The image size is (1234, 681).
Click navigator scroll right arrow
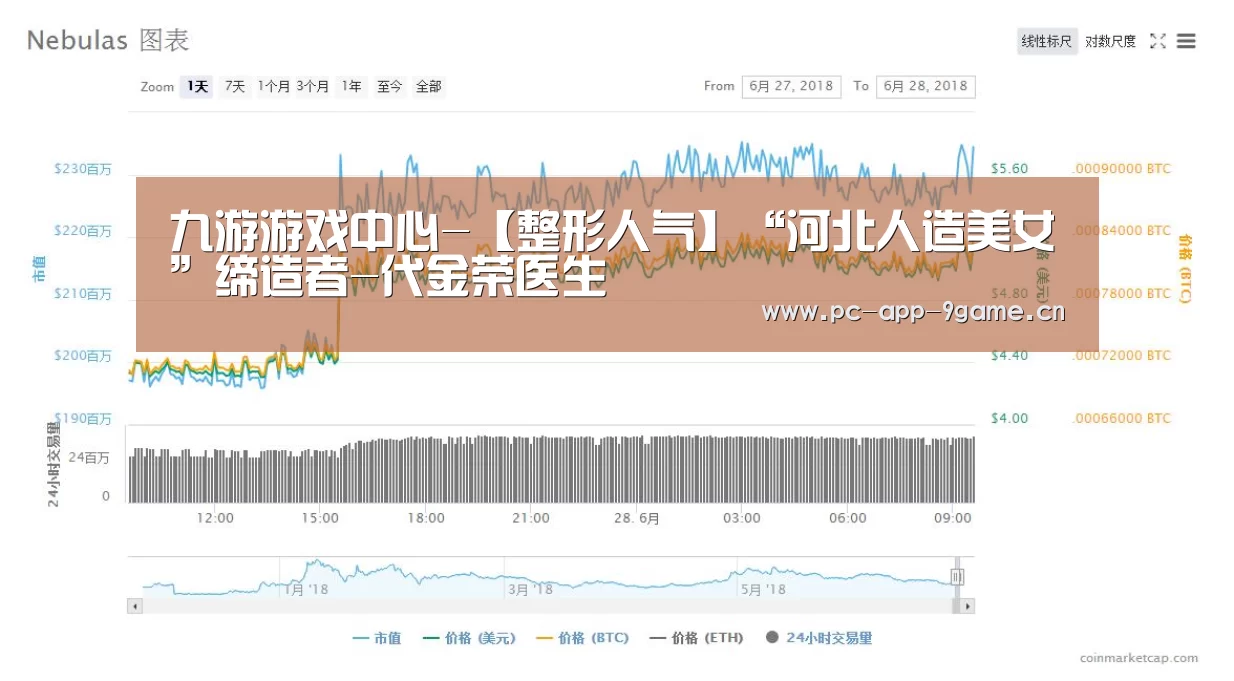coord(968,606)
